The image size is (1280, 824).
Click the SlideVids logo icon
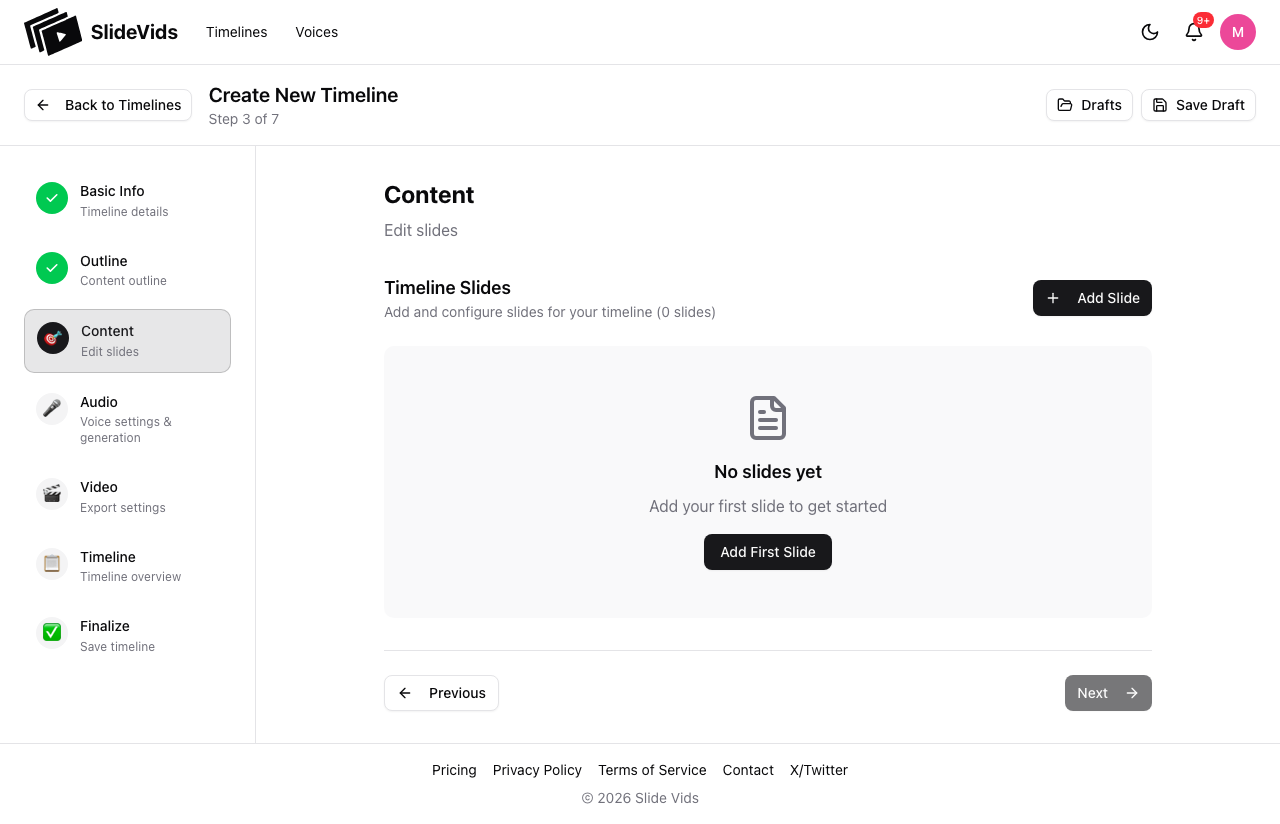[55, 31]
